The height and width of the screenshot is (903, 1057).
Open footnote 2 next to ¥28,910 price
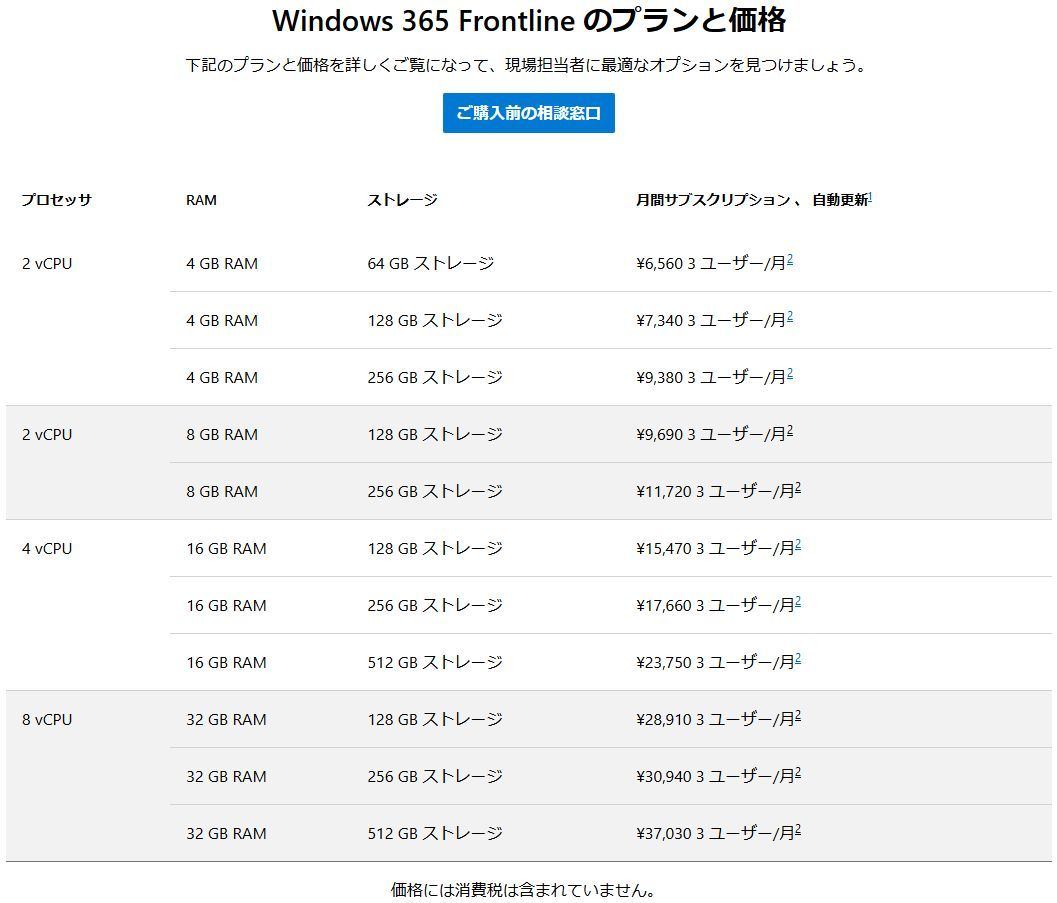click(x=797, y=716)
